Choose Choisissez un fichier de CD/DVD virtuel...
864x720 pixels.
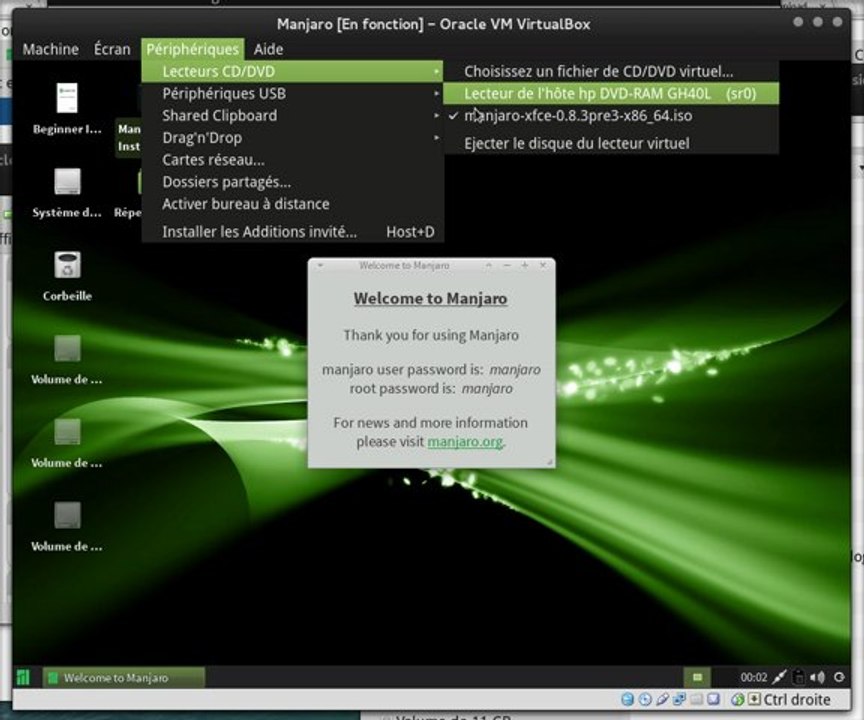tap(611, 72)
